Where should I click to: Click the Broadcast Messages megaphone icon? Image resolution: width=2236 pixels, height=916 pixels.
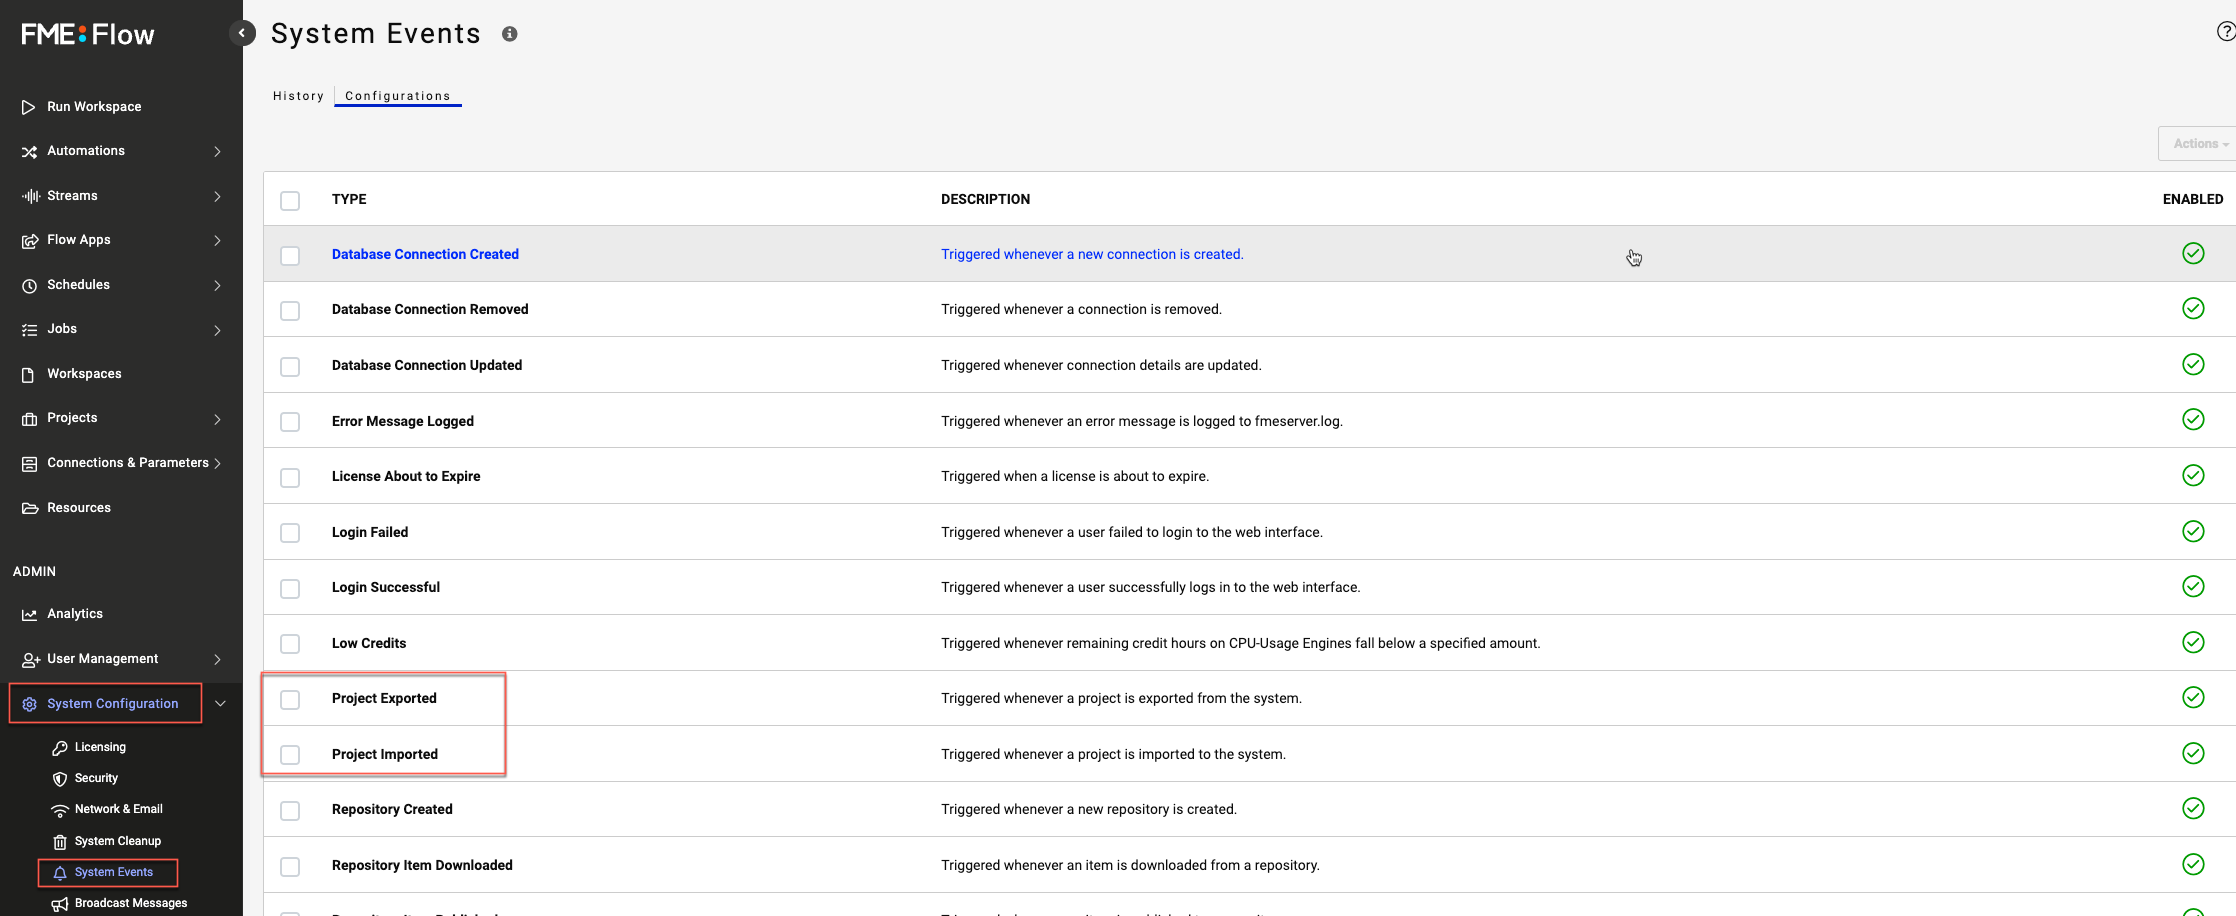60,904
